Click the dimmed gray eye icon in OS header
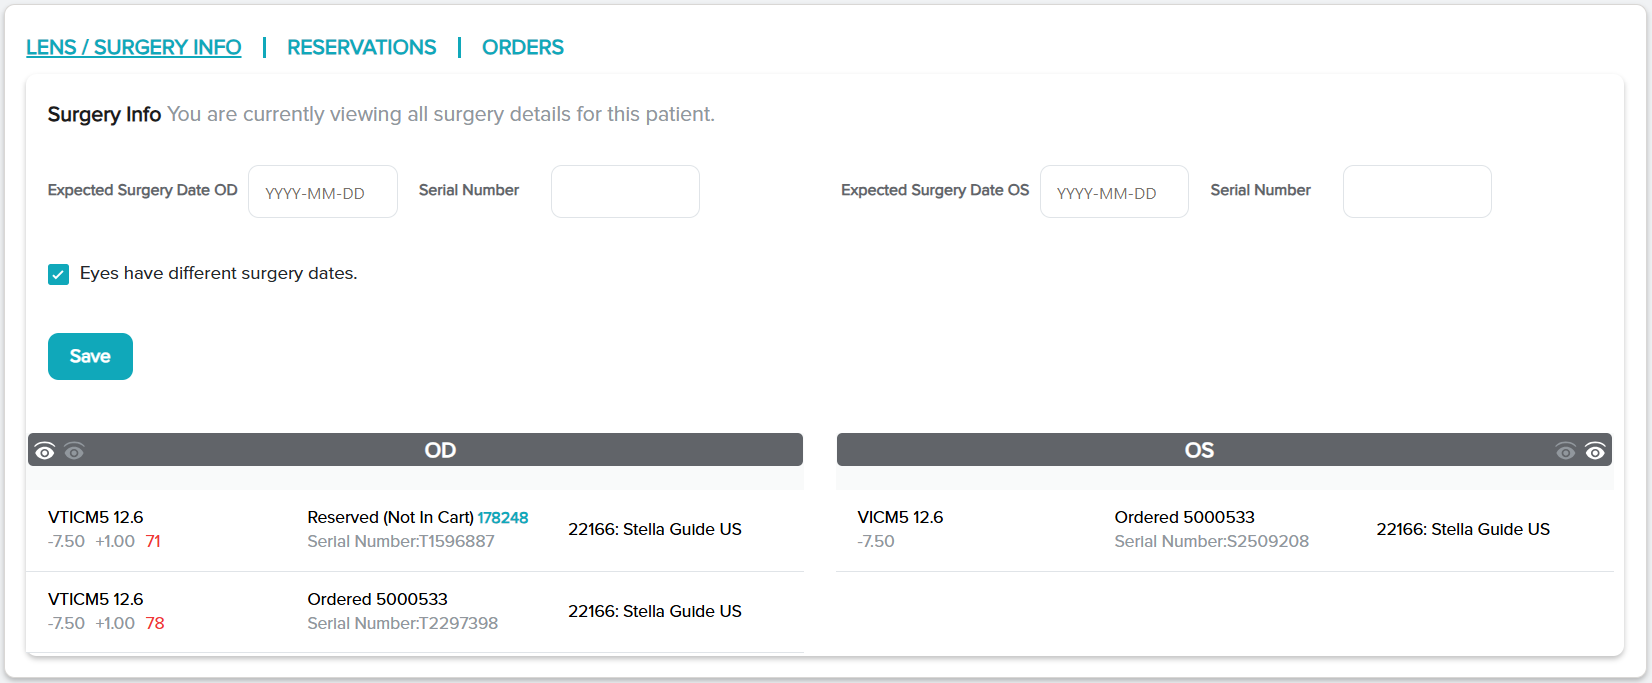Viewport: 1652px width, 683px height. coord(1565,451)
